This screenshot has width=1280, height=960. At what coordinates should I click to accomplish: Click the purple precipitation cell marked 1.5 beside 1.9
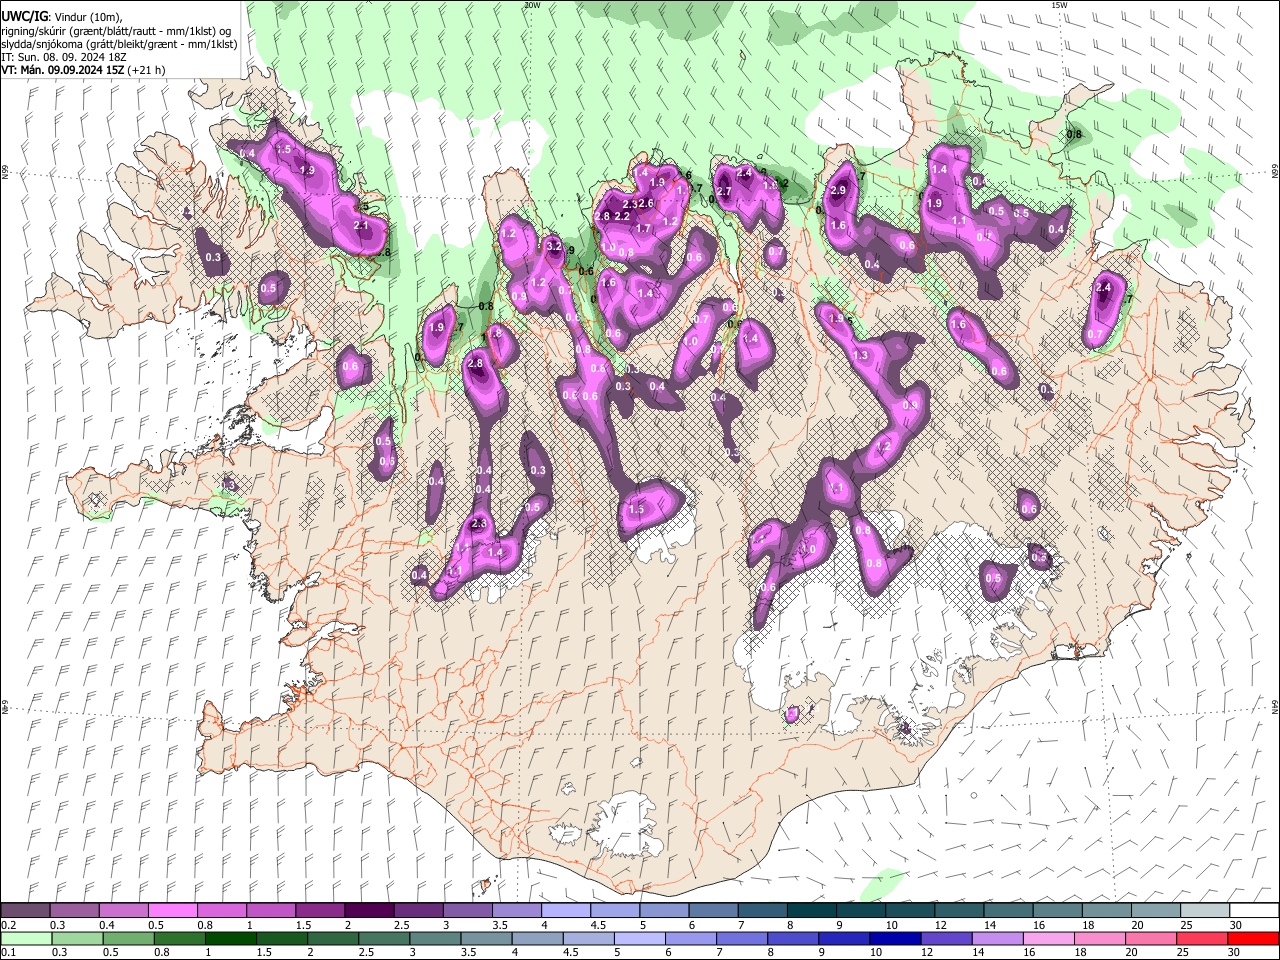point(283,149)
